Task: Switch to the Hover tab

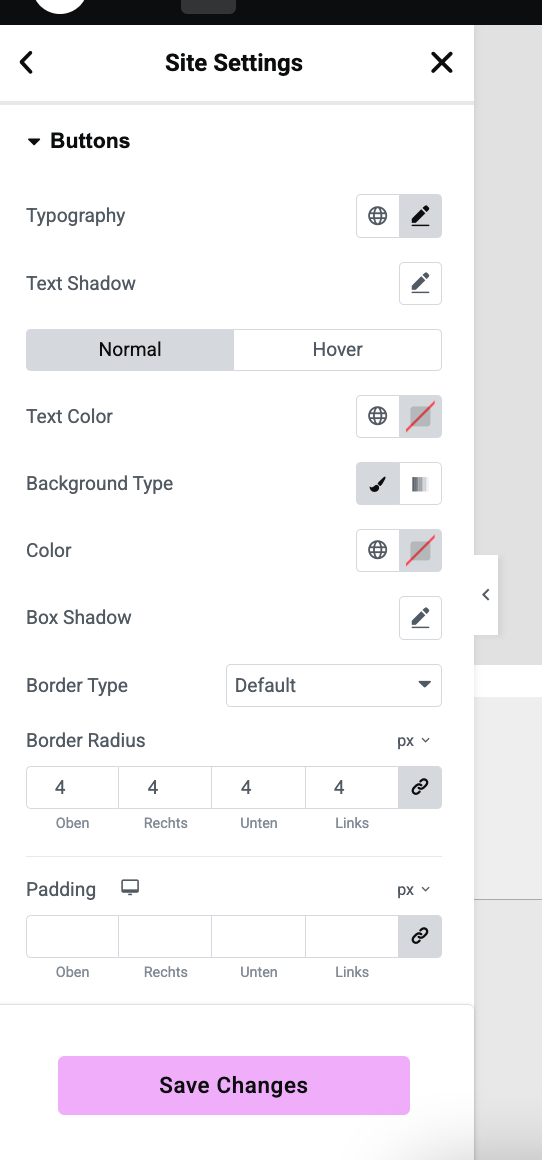Action: click(x=337, y=350)
